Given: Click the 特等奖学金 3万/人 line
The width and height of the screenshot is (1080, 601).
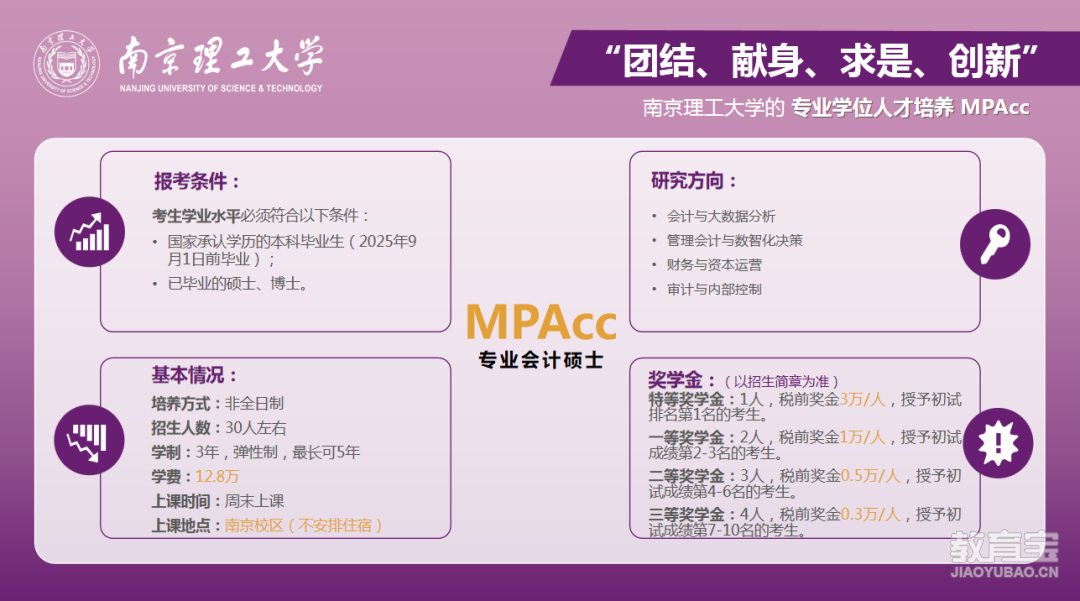Looking at the screenshot, I should pos(804,406).
